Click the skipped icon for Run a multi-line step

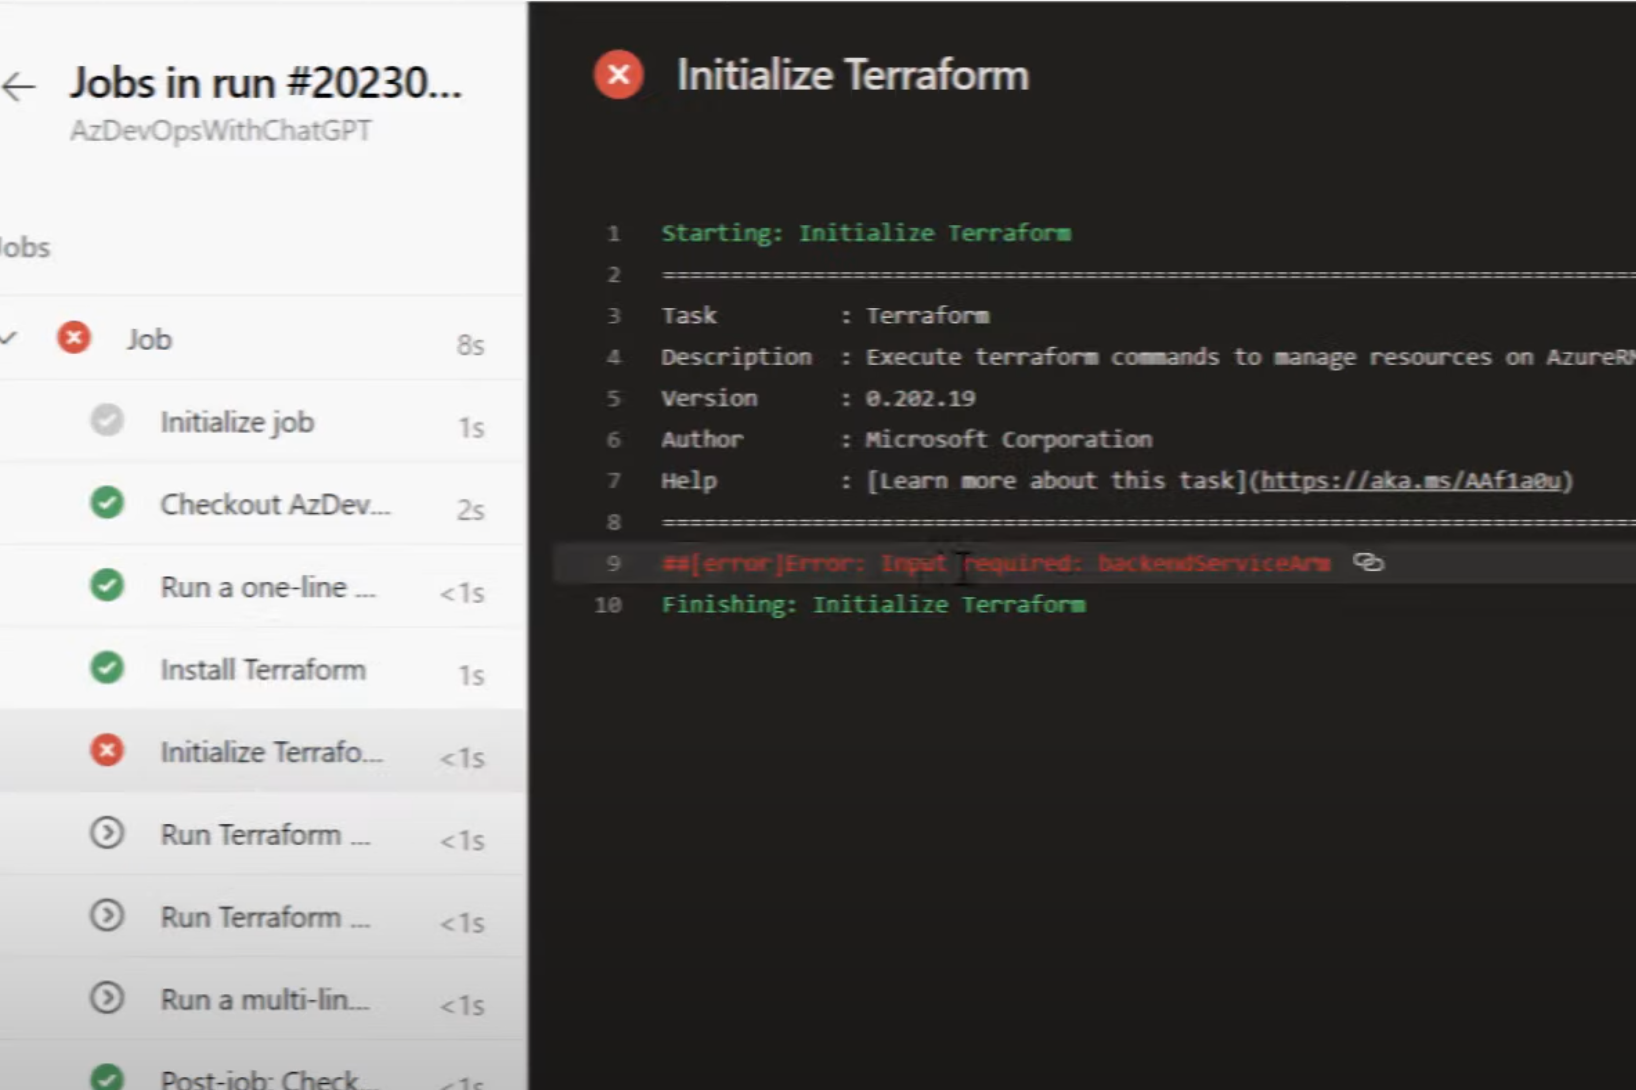coord(107,997)
